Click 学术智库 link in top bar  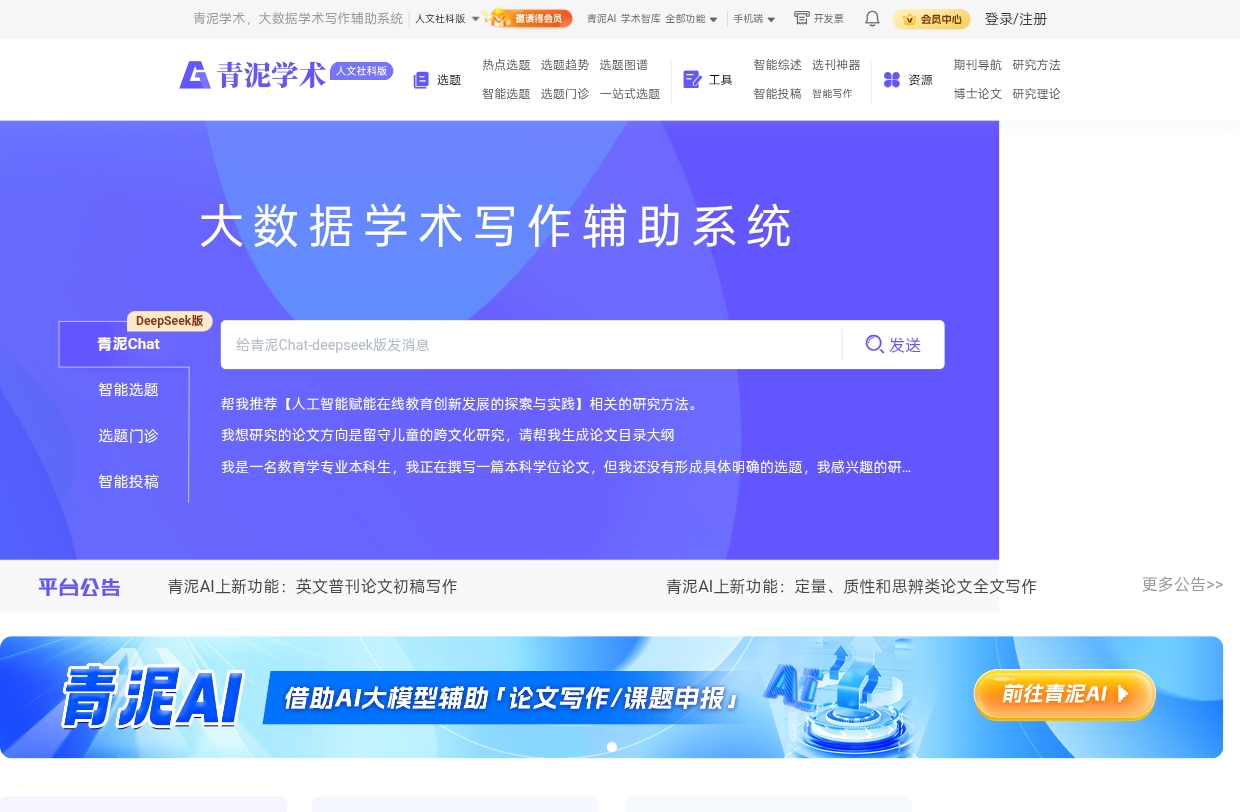(x=640, y=18)
